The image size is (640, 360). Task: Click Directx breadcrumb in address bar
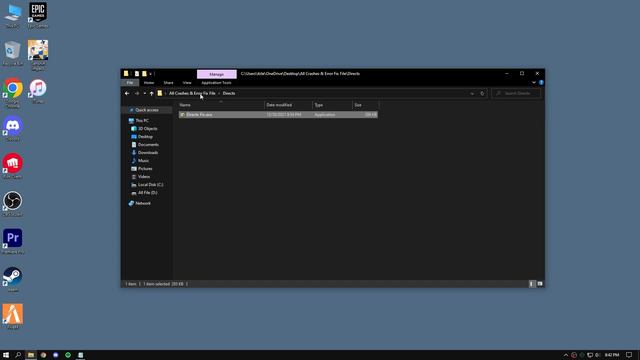tap(229, 93)
